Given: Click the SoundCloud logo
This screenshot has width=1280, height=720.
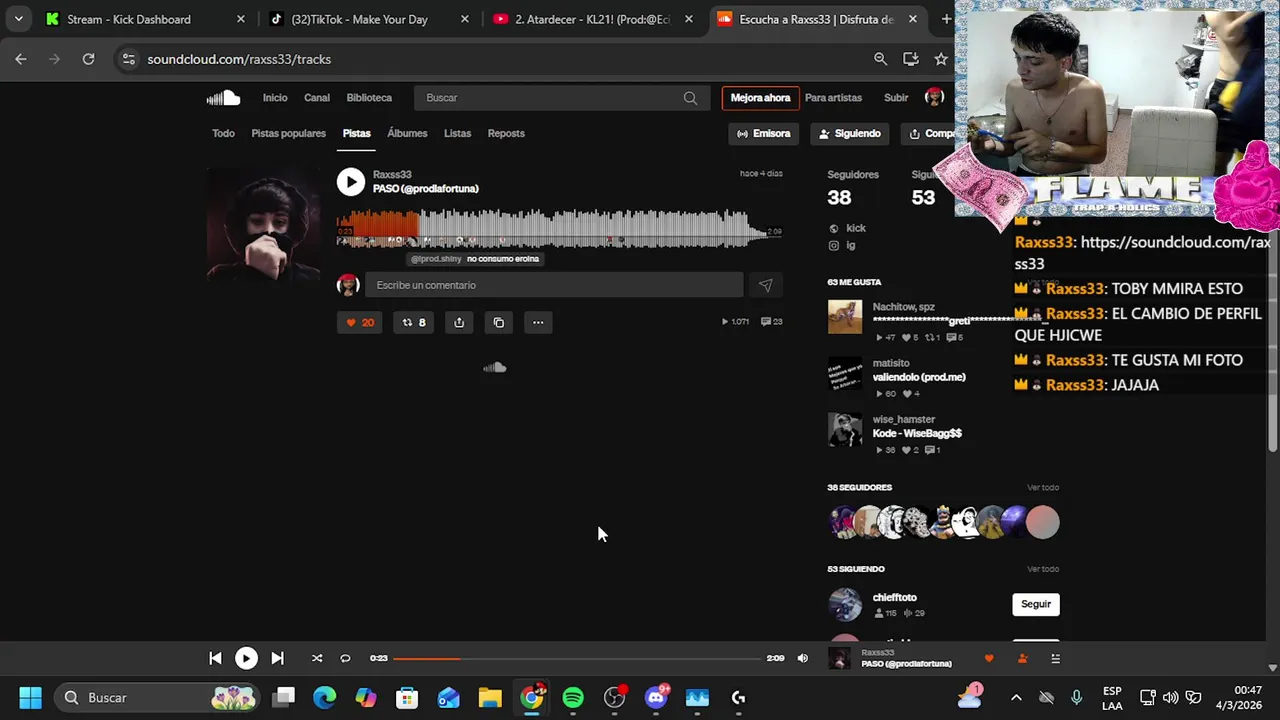Looking at the screenshot, I should pyautogui.click(x=223, y=97).
